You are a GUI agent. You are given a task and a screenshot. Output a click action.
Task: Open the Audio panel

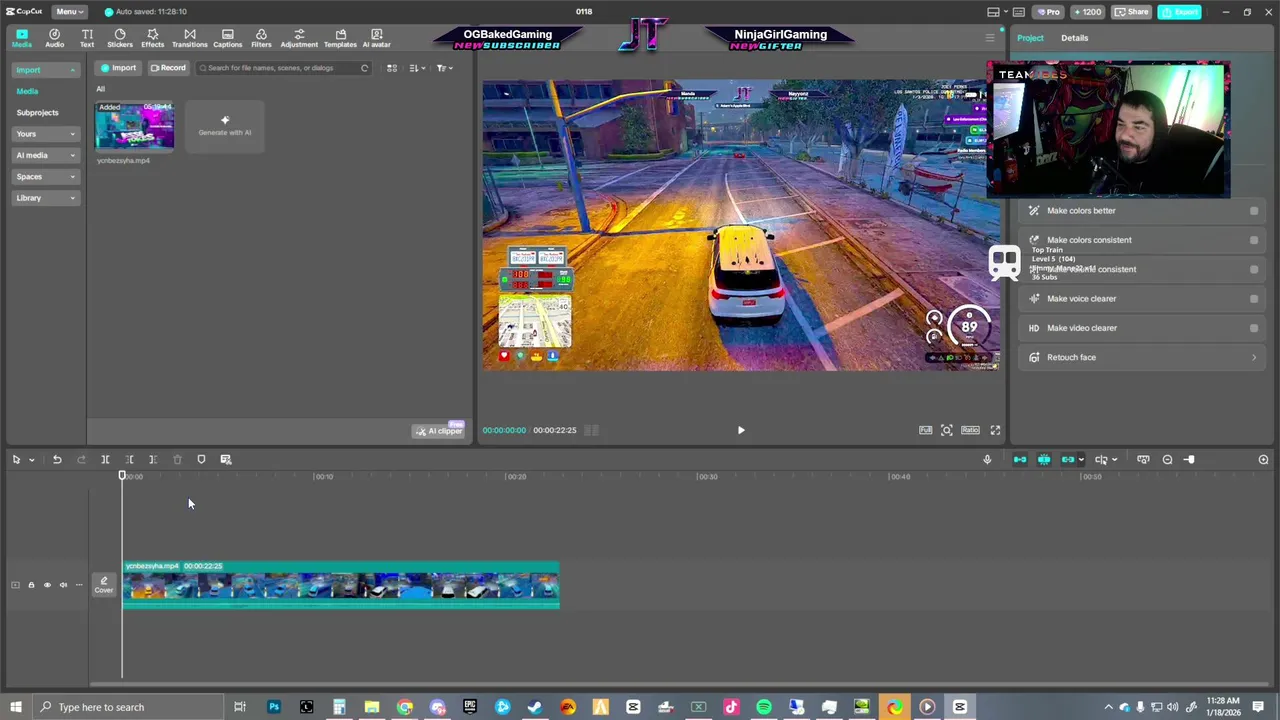54,38
